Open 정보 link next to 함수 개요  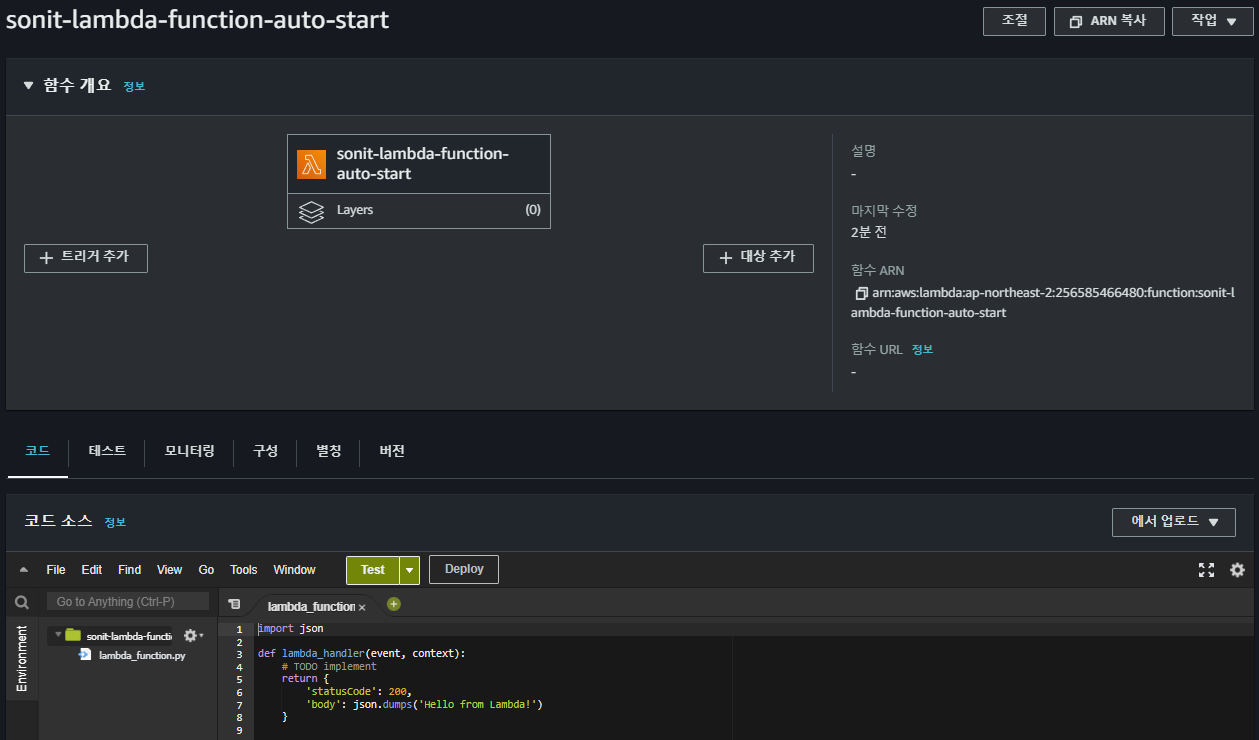pyautogui.click(x=134, y=87)
